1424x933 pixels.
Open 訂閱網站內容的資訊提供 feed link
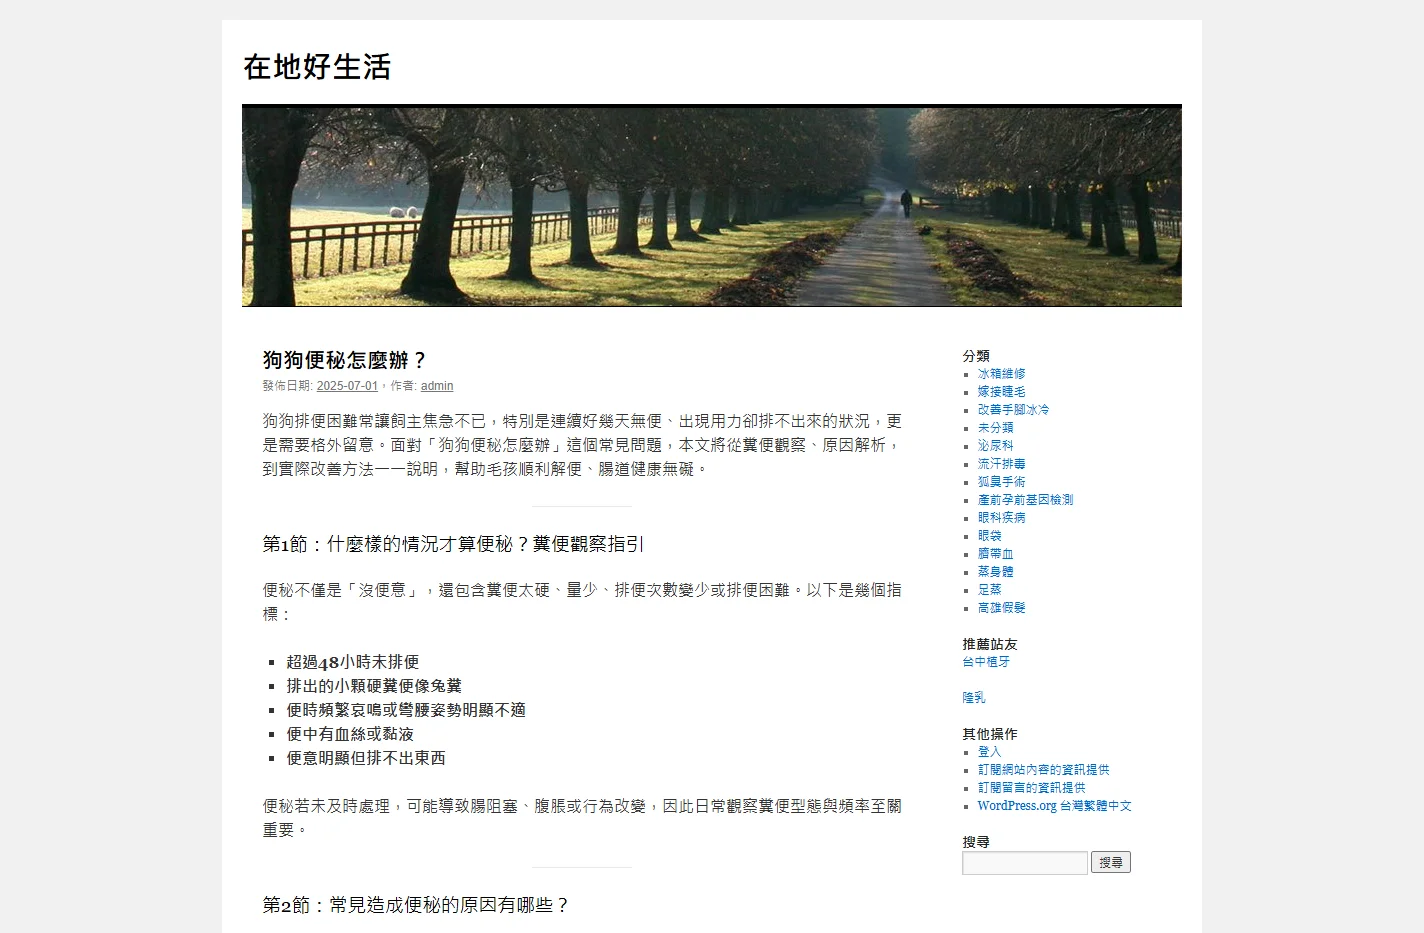1043,770
